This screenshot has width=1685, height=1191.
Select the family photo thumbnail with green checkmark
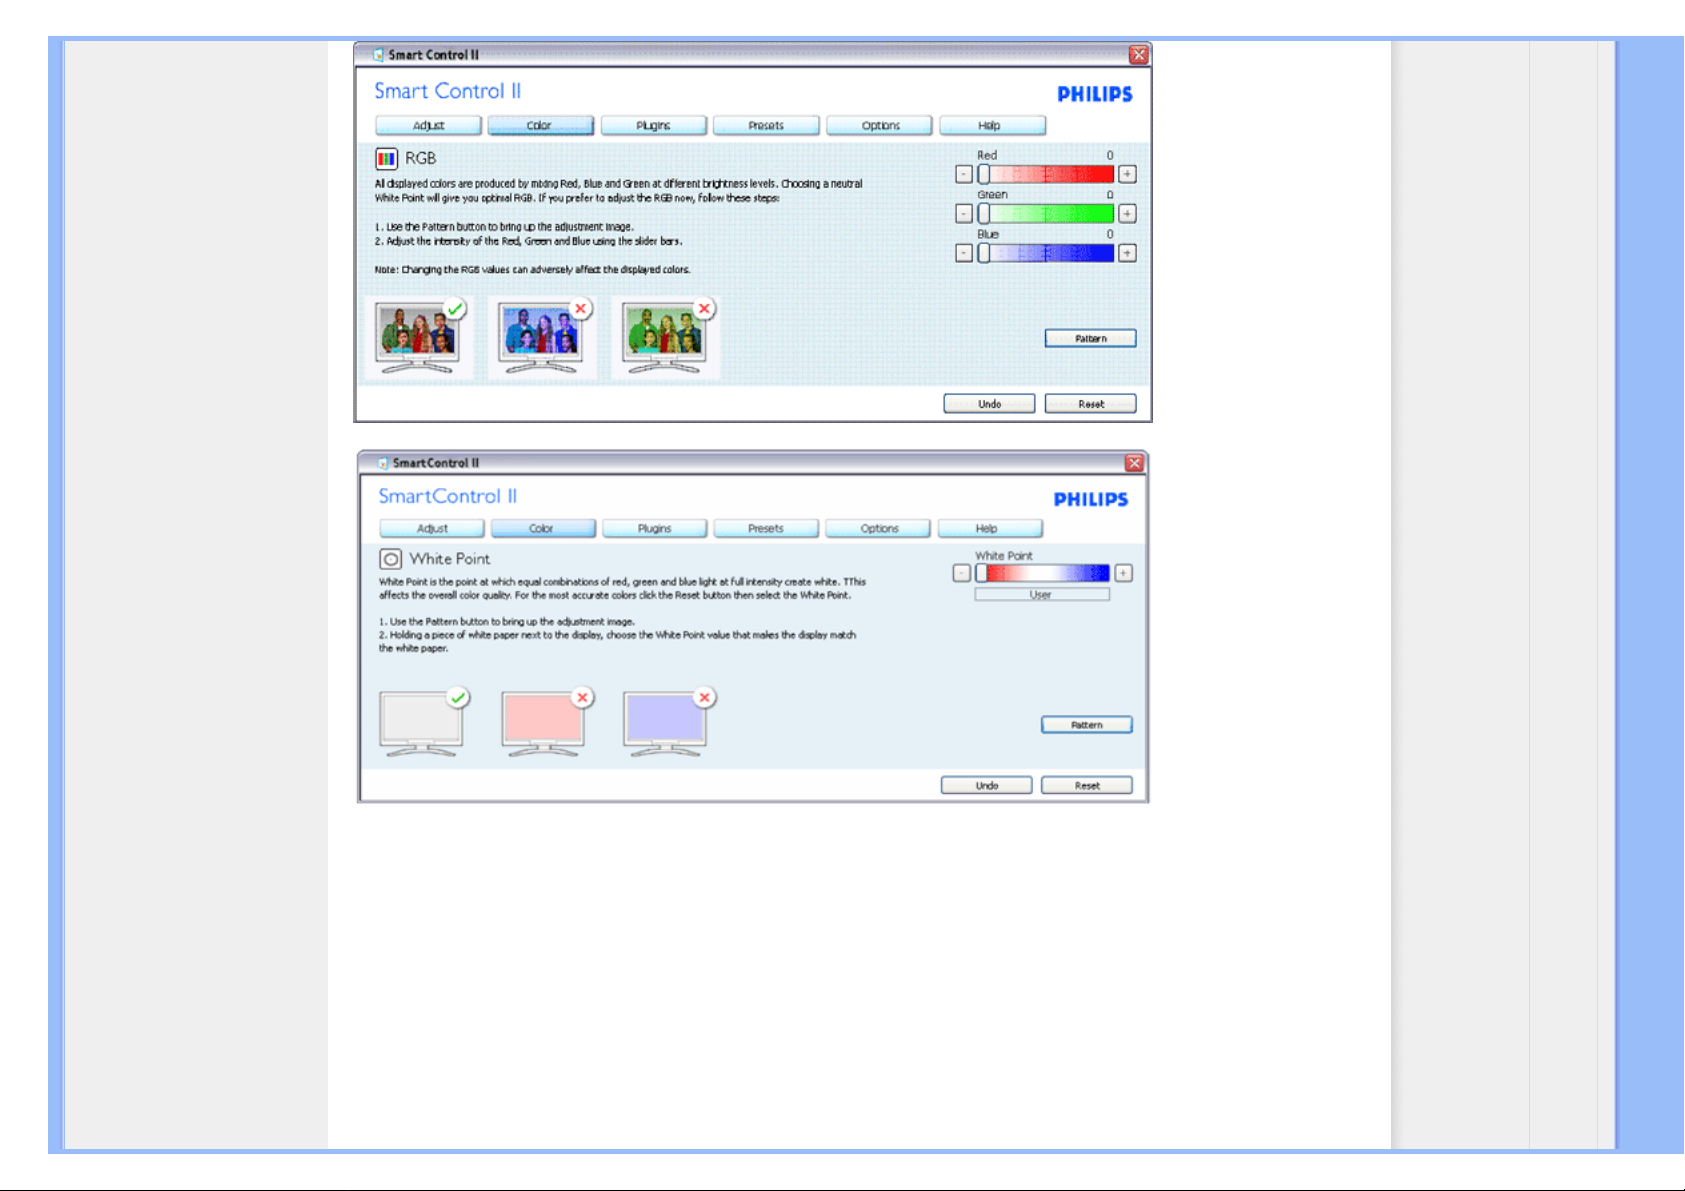tap(419, 338)
